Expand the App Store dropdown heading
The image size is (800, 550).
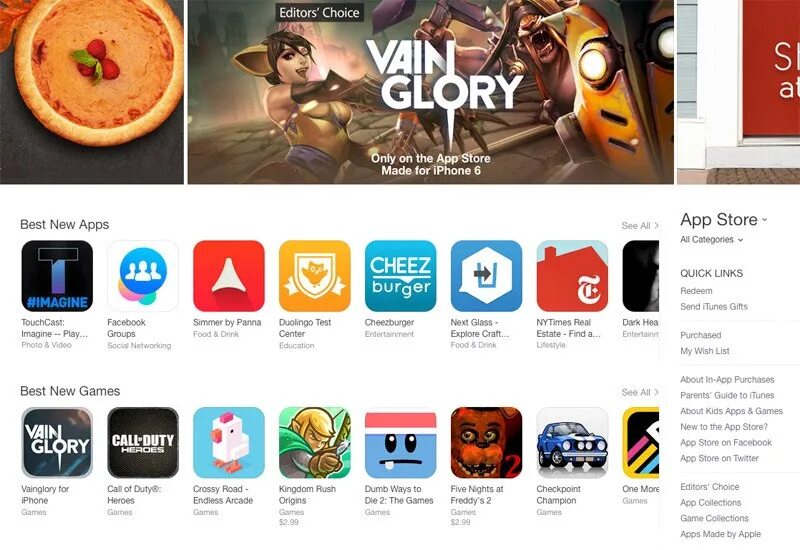point(723,219)
